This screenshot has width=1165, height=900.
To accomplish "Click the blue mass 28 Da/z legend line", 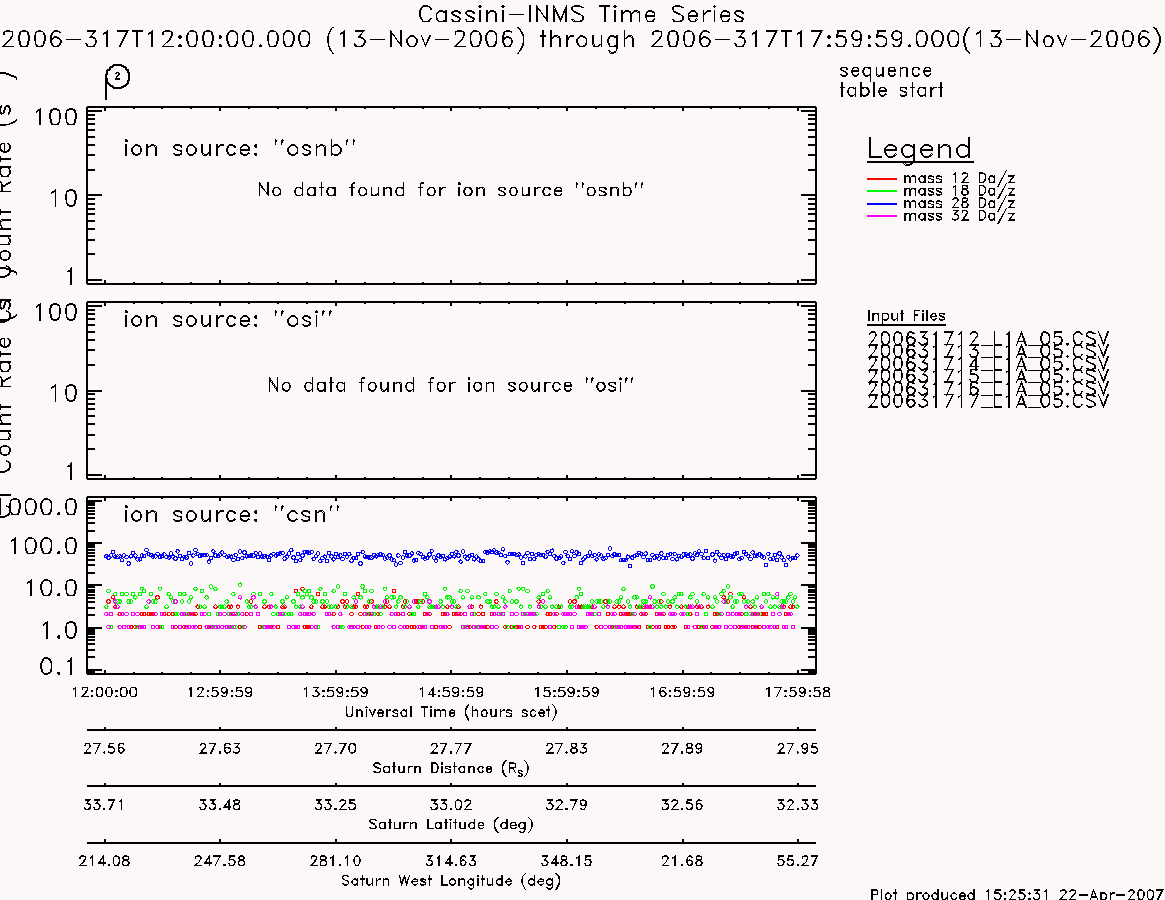I will (x=882, y=204).
